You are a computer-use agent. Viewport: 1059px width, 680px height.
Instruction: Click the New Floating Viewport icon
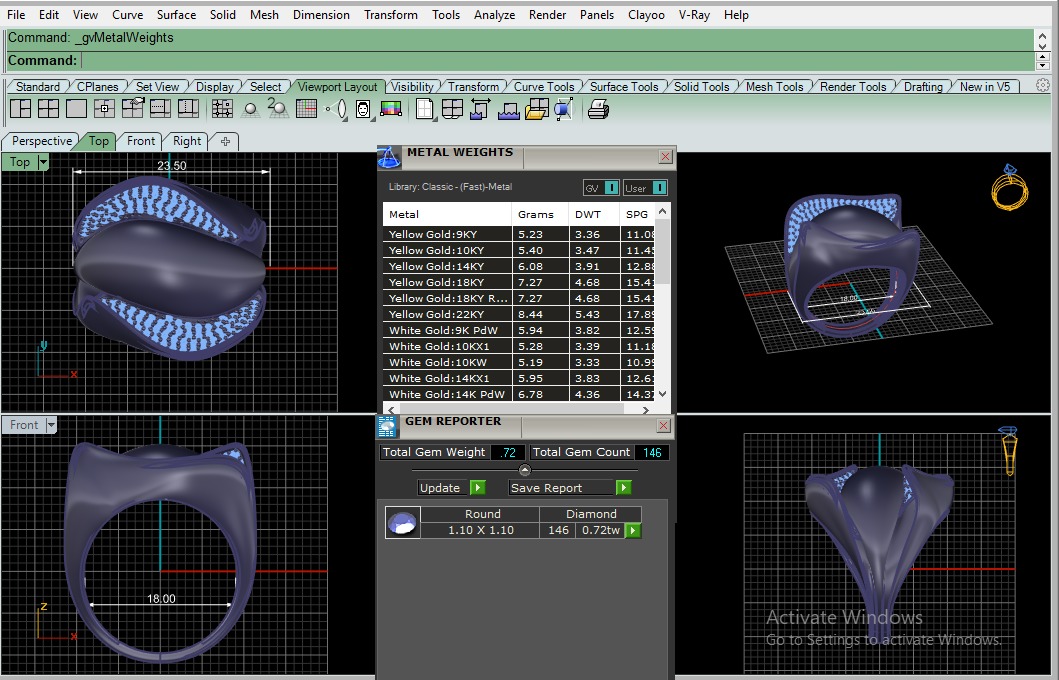point(104,109)
